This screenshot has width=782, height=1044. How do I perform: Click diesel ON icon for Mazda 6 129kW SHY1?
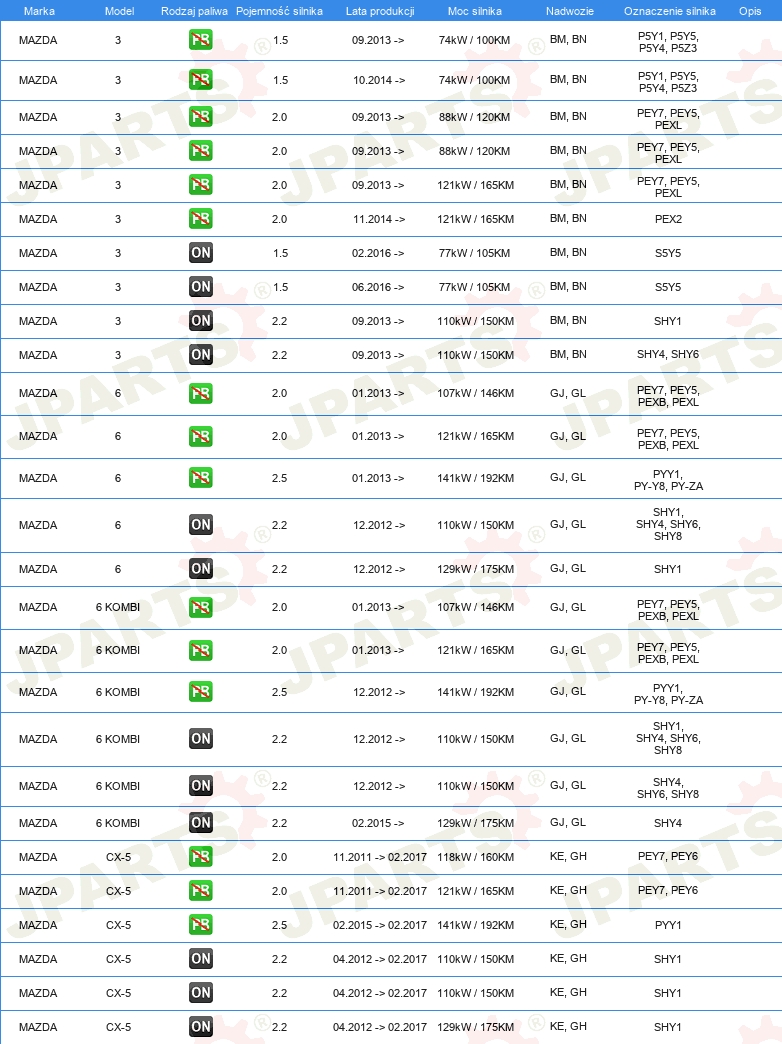[x=200, y=569]
